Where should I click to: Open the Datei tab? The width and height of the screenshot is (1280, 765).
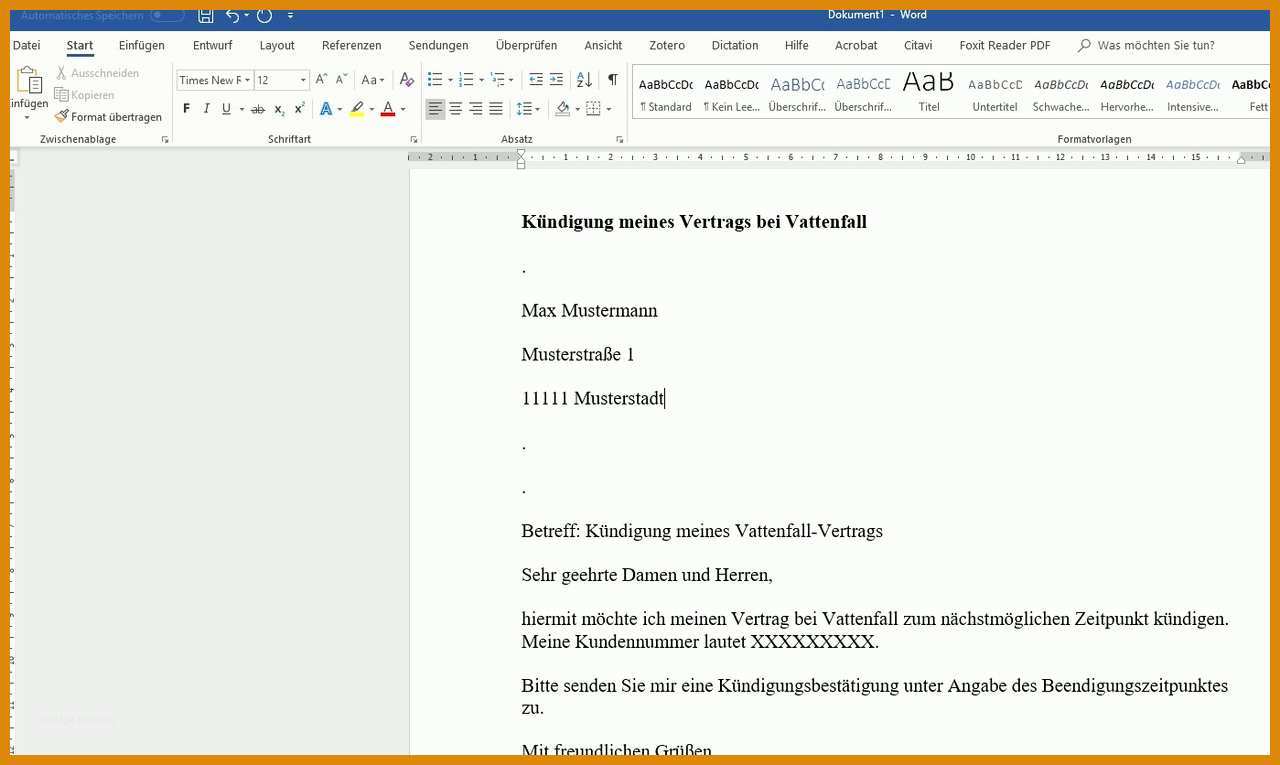click(26, 45)
